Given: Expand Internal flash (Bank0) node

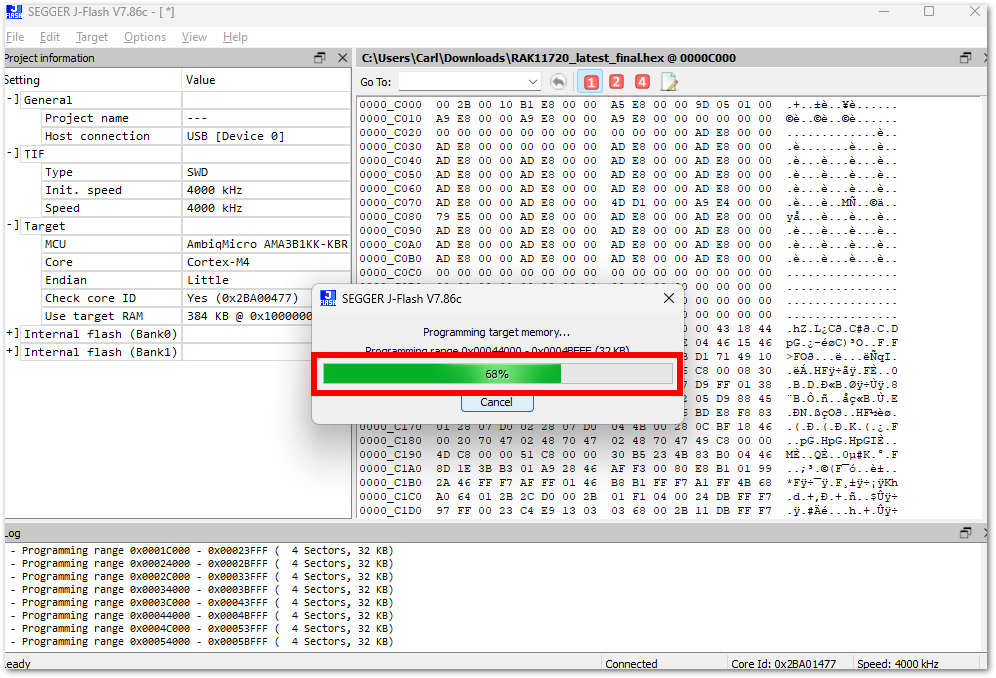Looking at the screenshot, I should point(12,333).
